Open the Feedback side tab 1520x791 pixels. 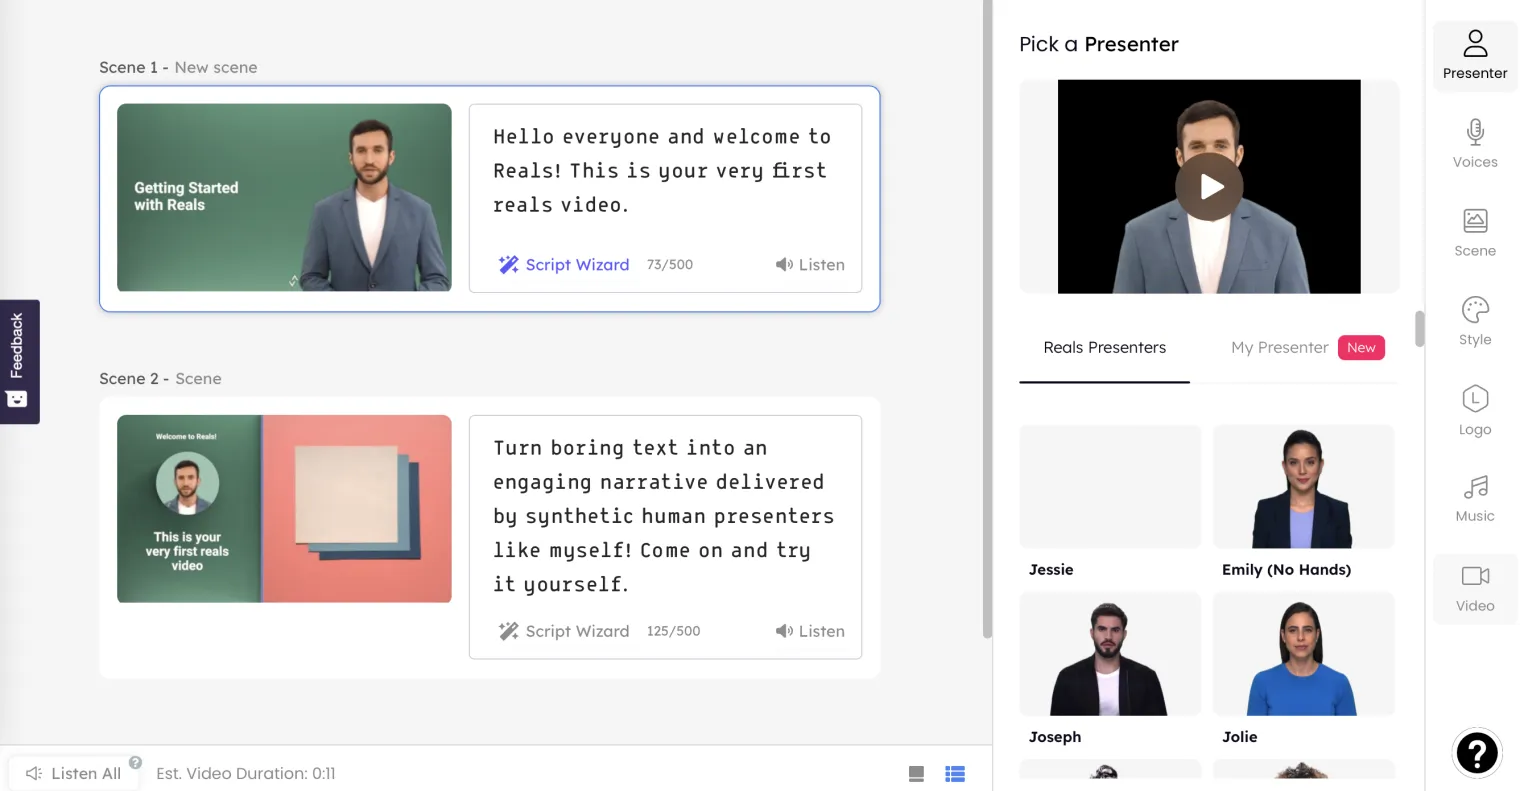[18, 361]
